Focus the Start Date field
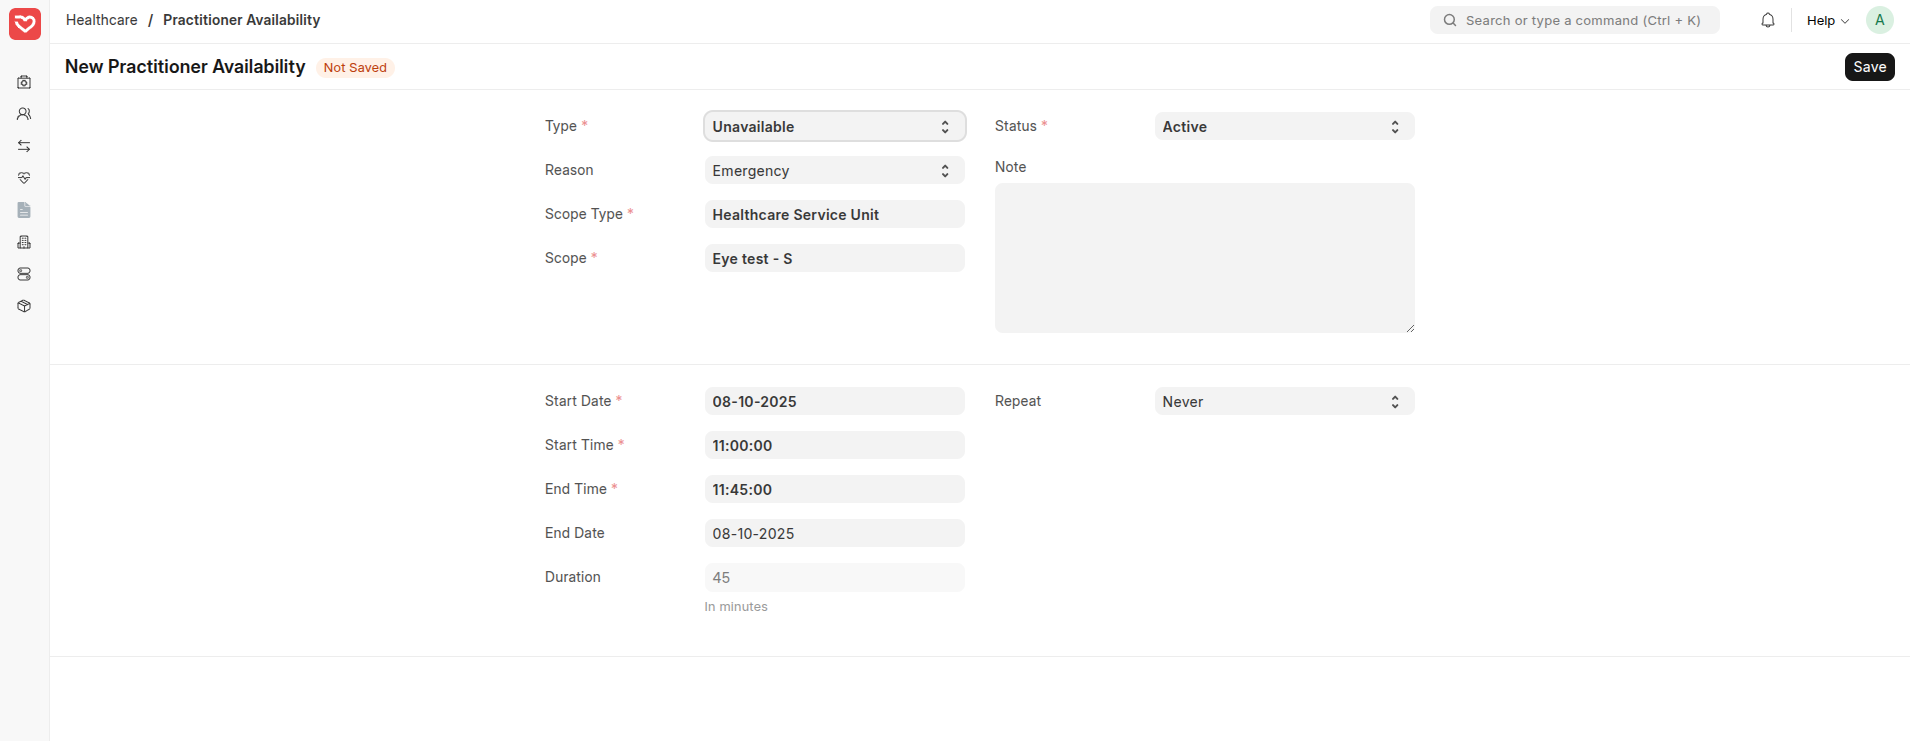This screenshot has height=741, width=1914. [834, 402]
